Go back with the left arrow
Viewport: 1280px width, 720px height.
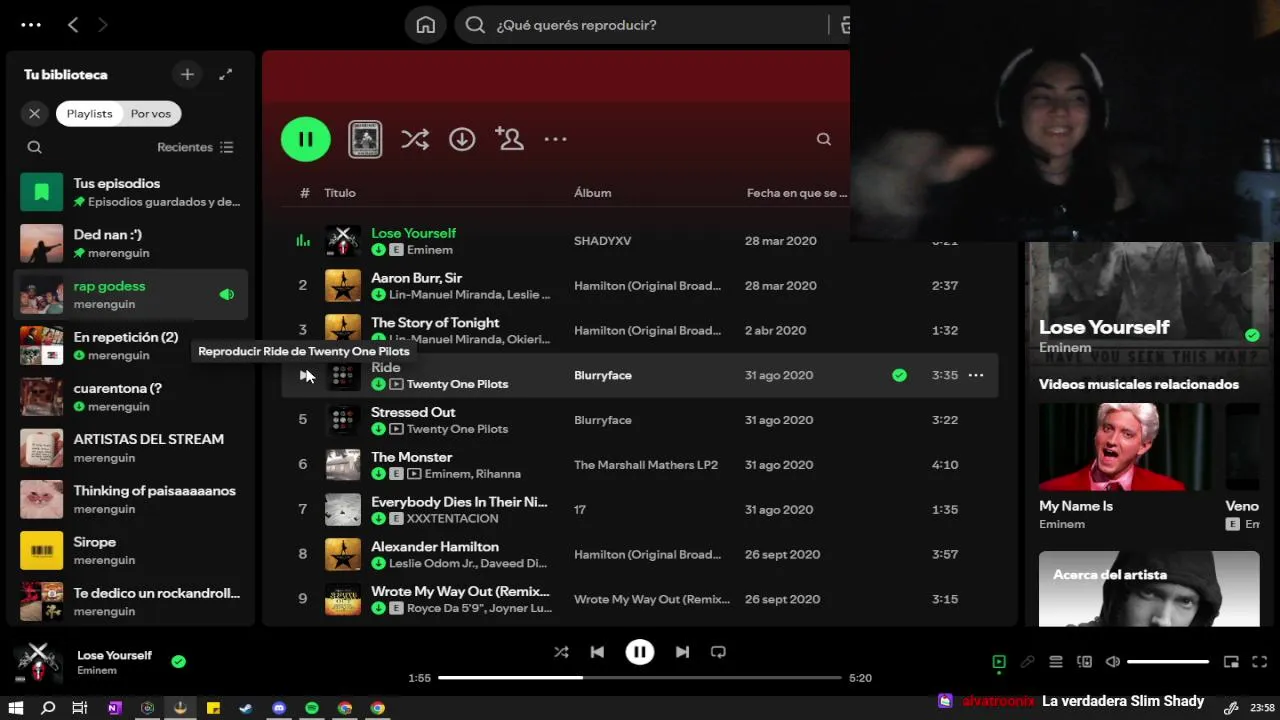click(73, 25)
